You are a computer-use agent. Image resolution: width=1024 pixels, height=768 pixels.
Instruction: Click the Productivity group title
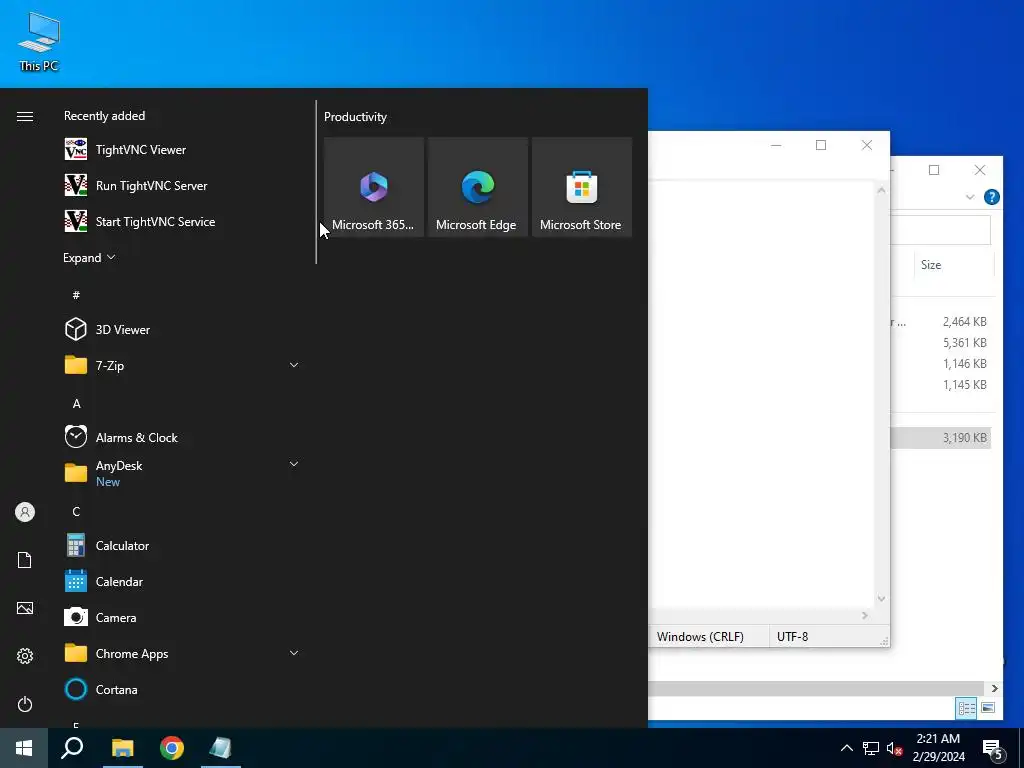tap(355, 117)
